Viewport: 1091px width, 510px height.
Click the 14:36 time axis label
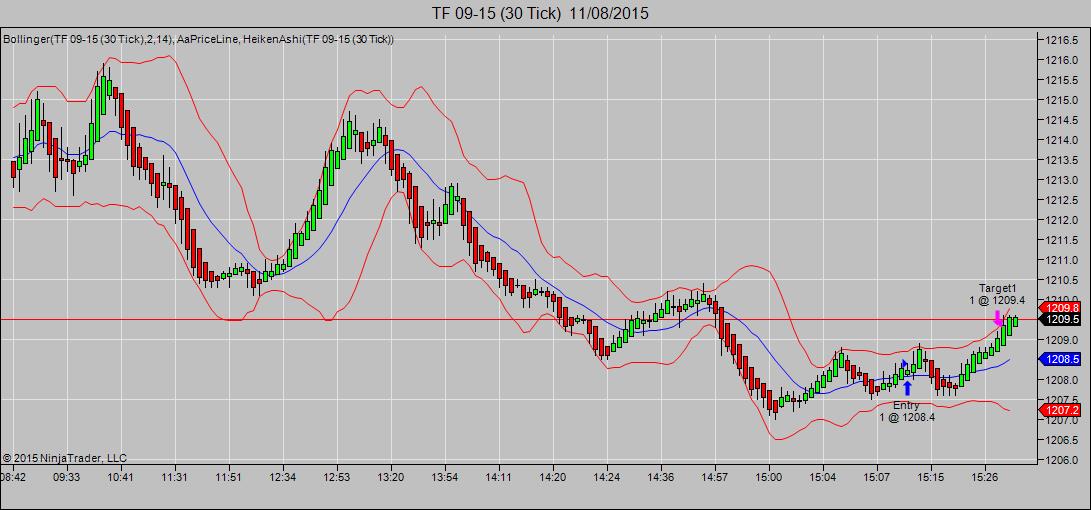click(660, 477)
